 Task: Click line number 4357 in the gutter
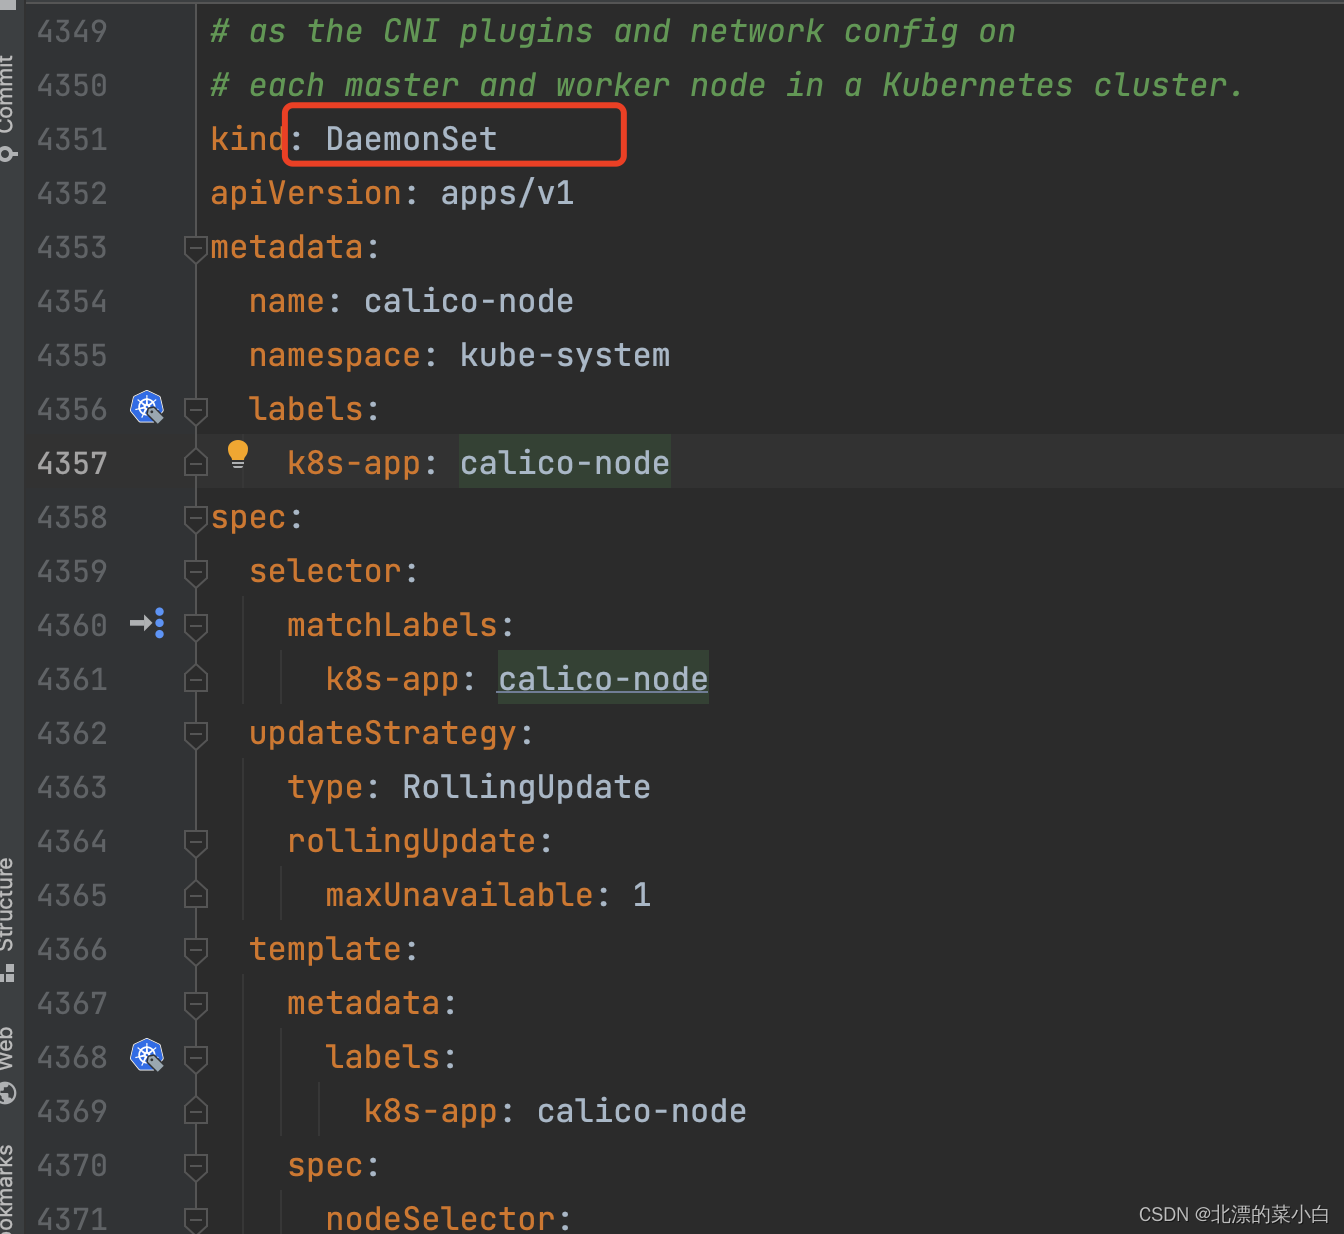pos(72,463)
